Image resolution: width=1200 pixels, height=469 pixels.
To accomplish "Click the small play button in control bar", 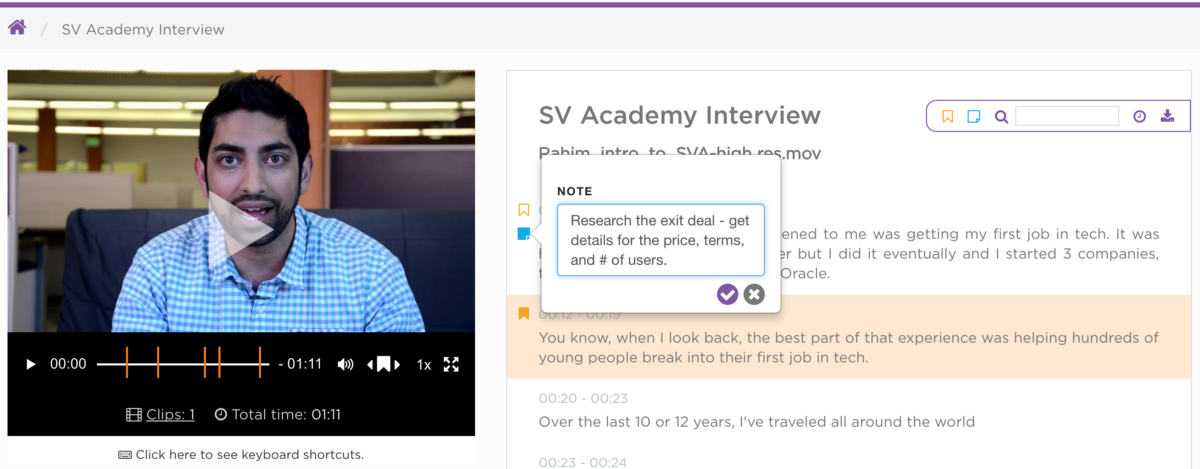I will coord(31,364).
